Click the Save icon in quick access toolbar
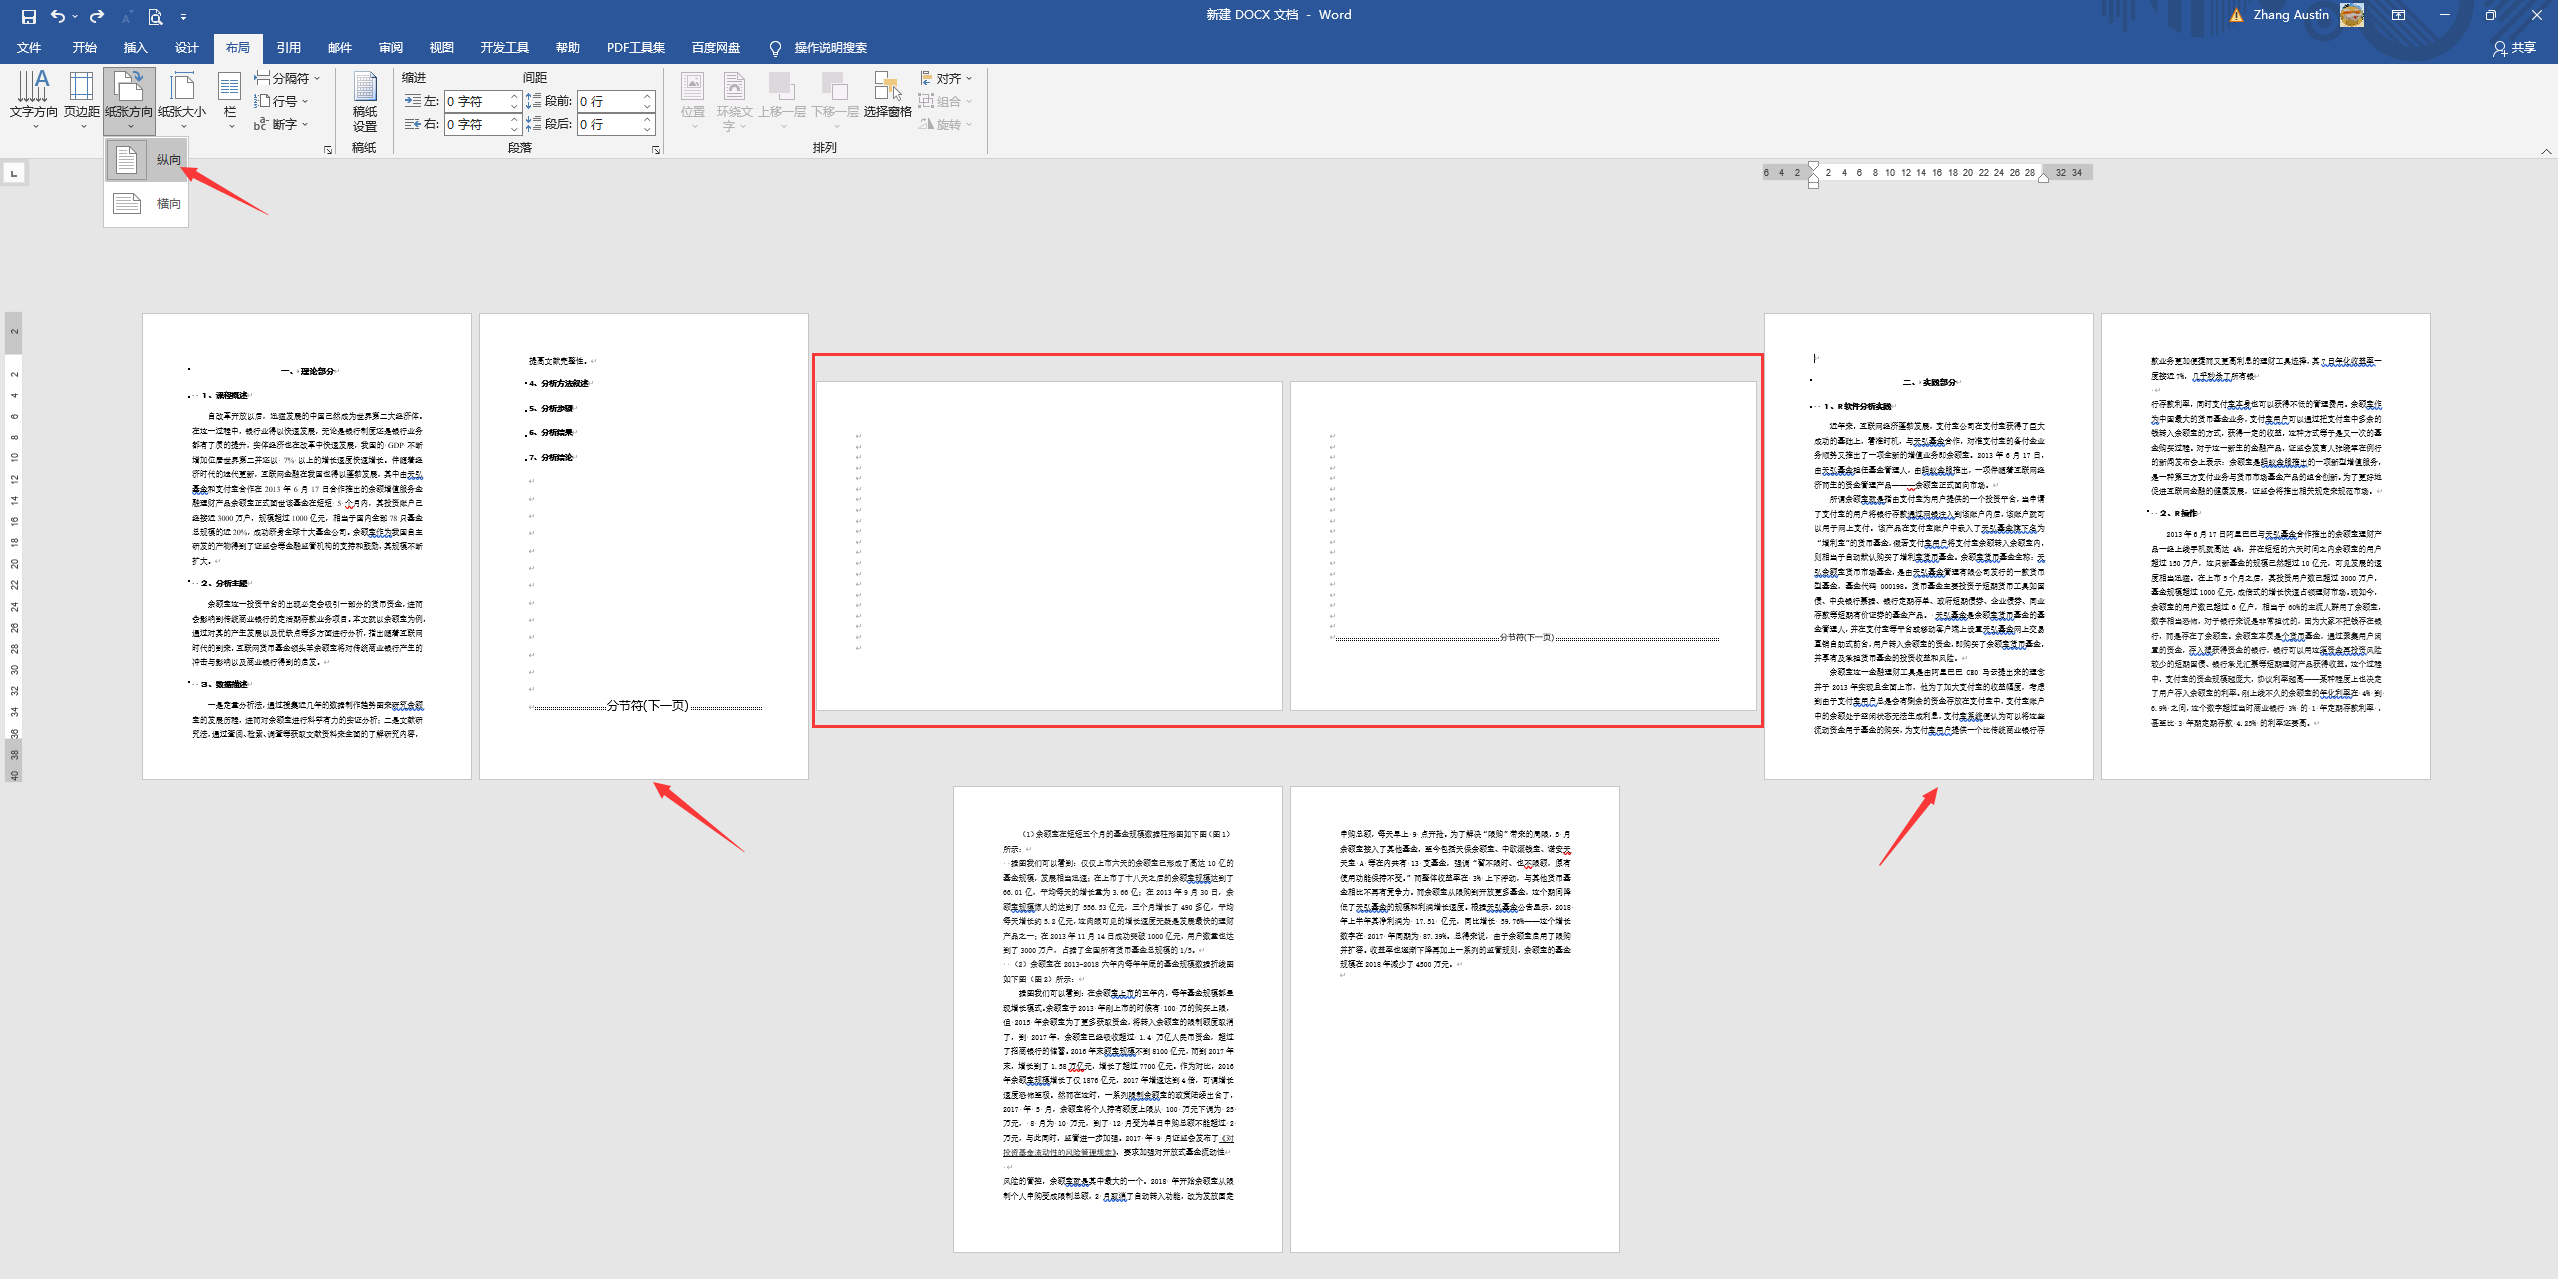Screen dimensions: 2558x1279 [28, 16]
